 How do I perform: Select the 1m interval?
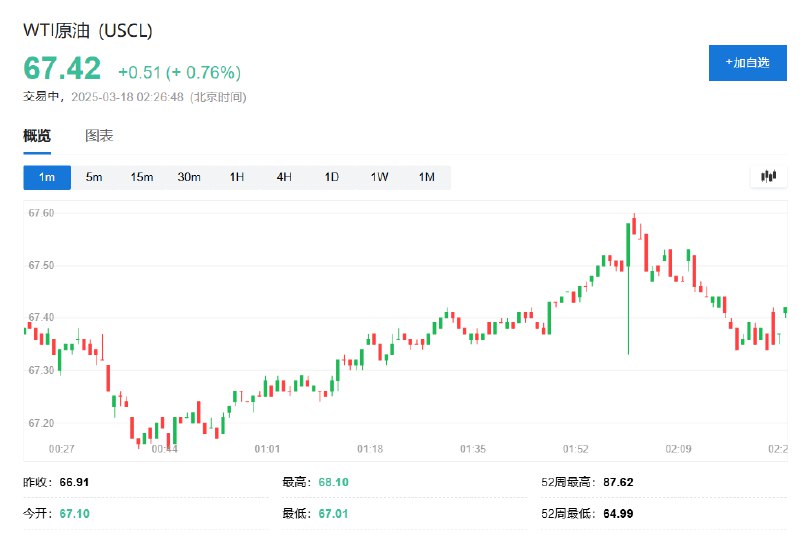[x=47, y=177]
